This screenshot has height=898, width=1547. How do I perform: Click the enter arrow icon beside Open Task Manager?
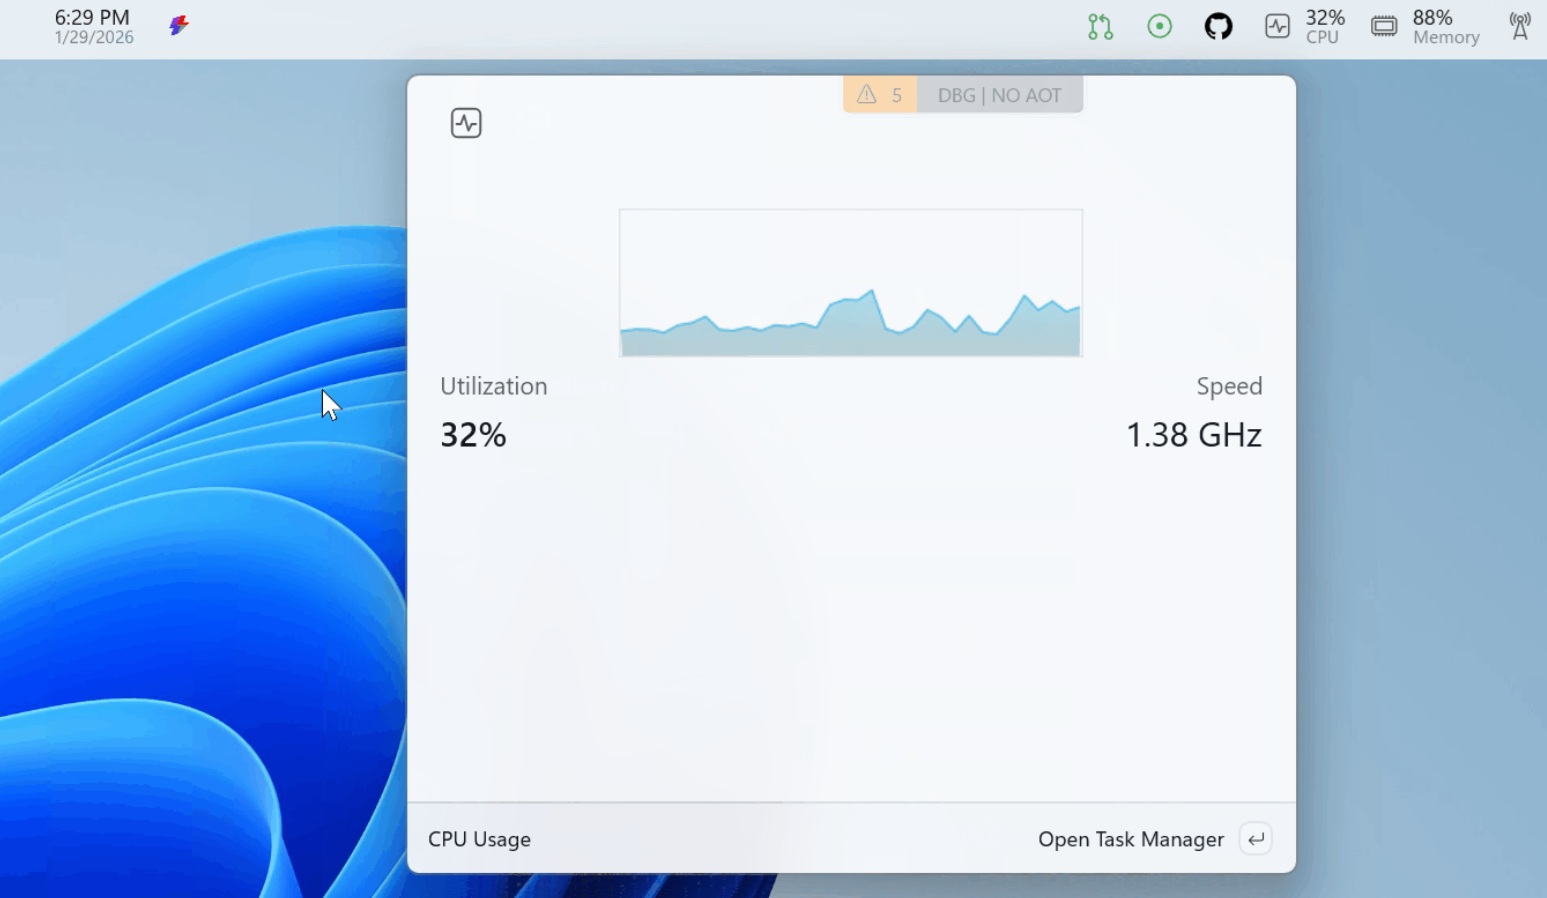pyautogui.click(x=1256, y=839)
